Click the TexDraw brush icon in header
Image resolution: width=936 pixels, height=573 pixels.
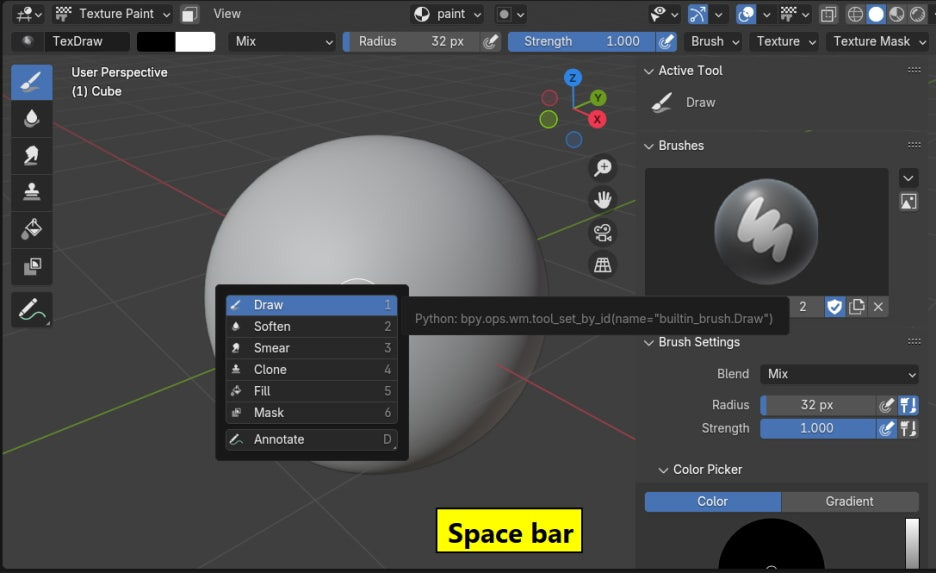point(27,41)
